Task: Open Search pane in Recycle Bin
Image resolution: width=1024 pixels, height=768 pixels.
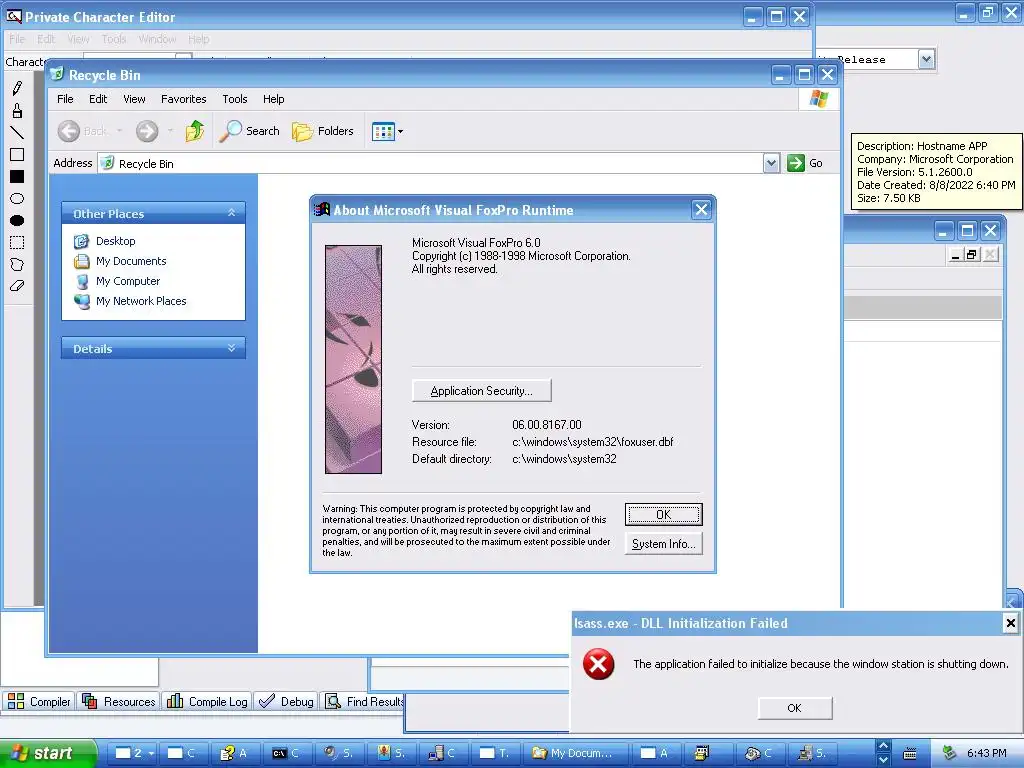Action: [249, 131]
